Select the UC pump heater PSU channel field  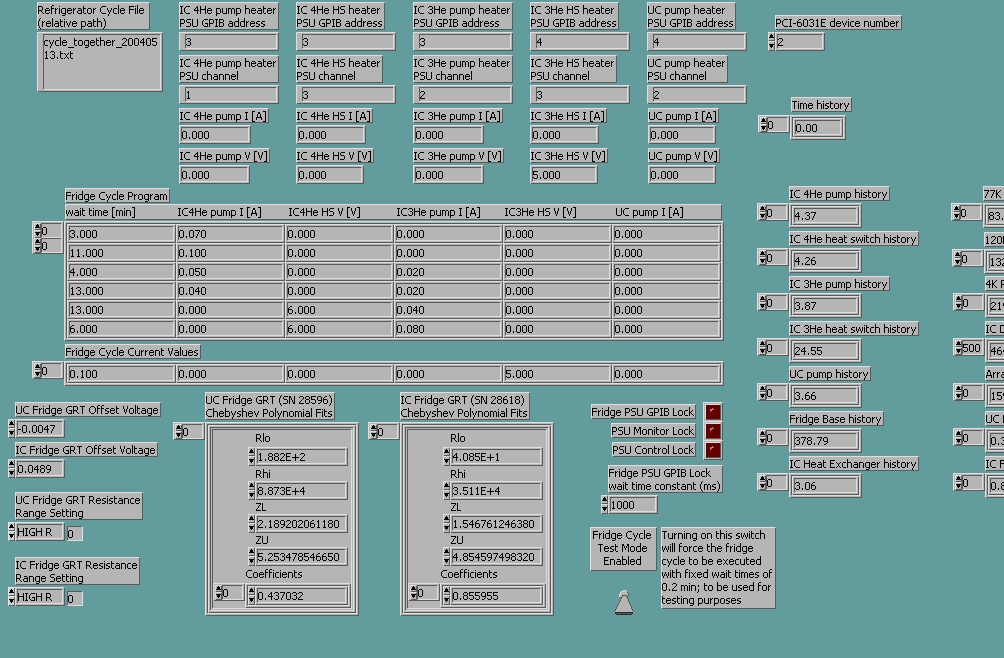[696, 95]
